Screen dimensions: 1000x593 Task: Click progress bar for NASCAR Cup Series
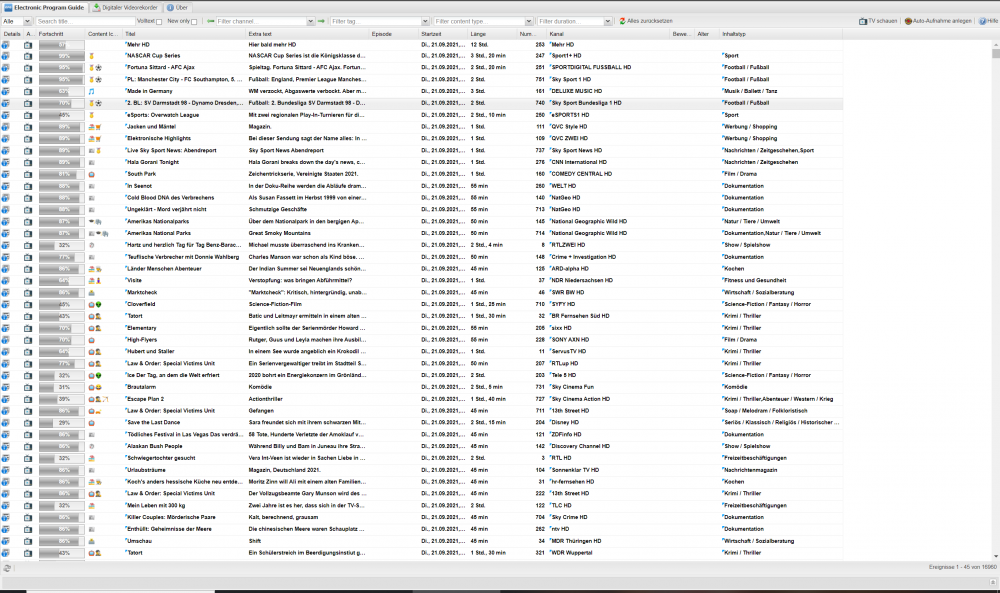61,56
